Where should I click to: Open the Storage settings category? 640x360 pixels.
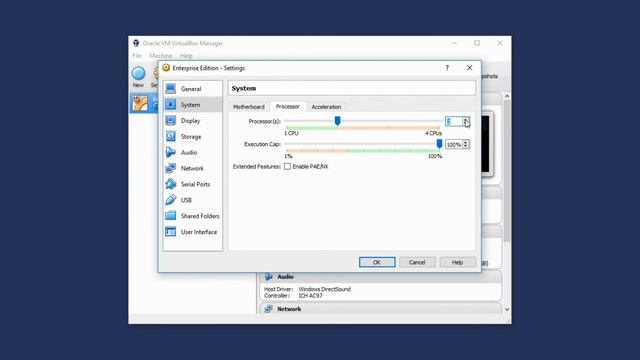tap(193, 136)
